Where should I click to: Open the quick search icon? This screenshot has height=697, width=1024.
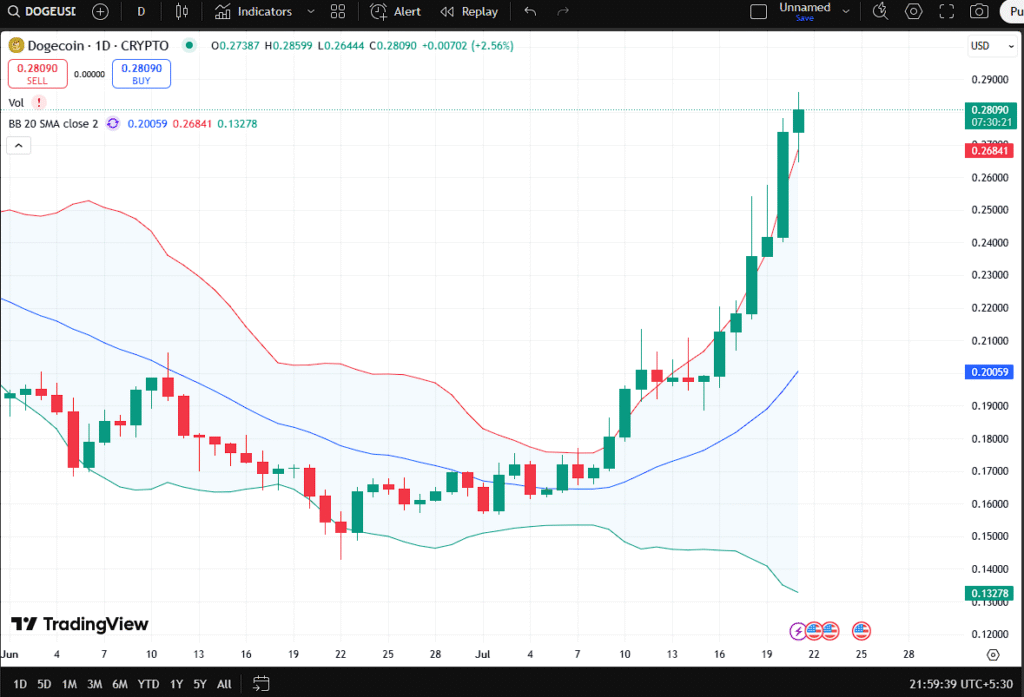(880, 11)
